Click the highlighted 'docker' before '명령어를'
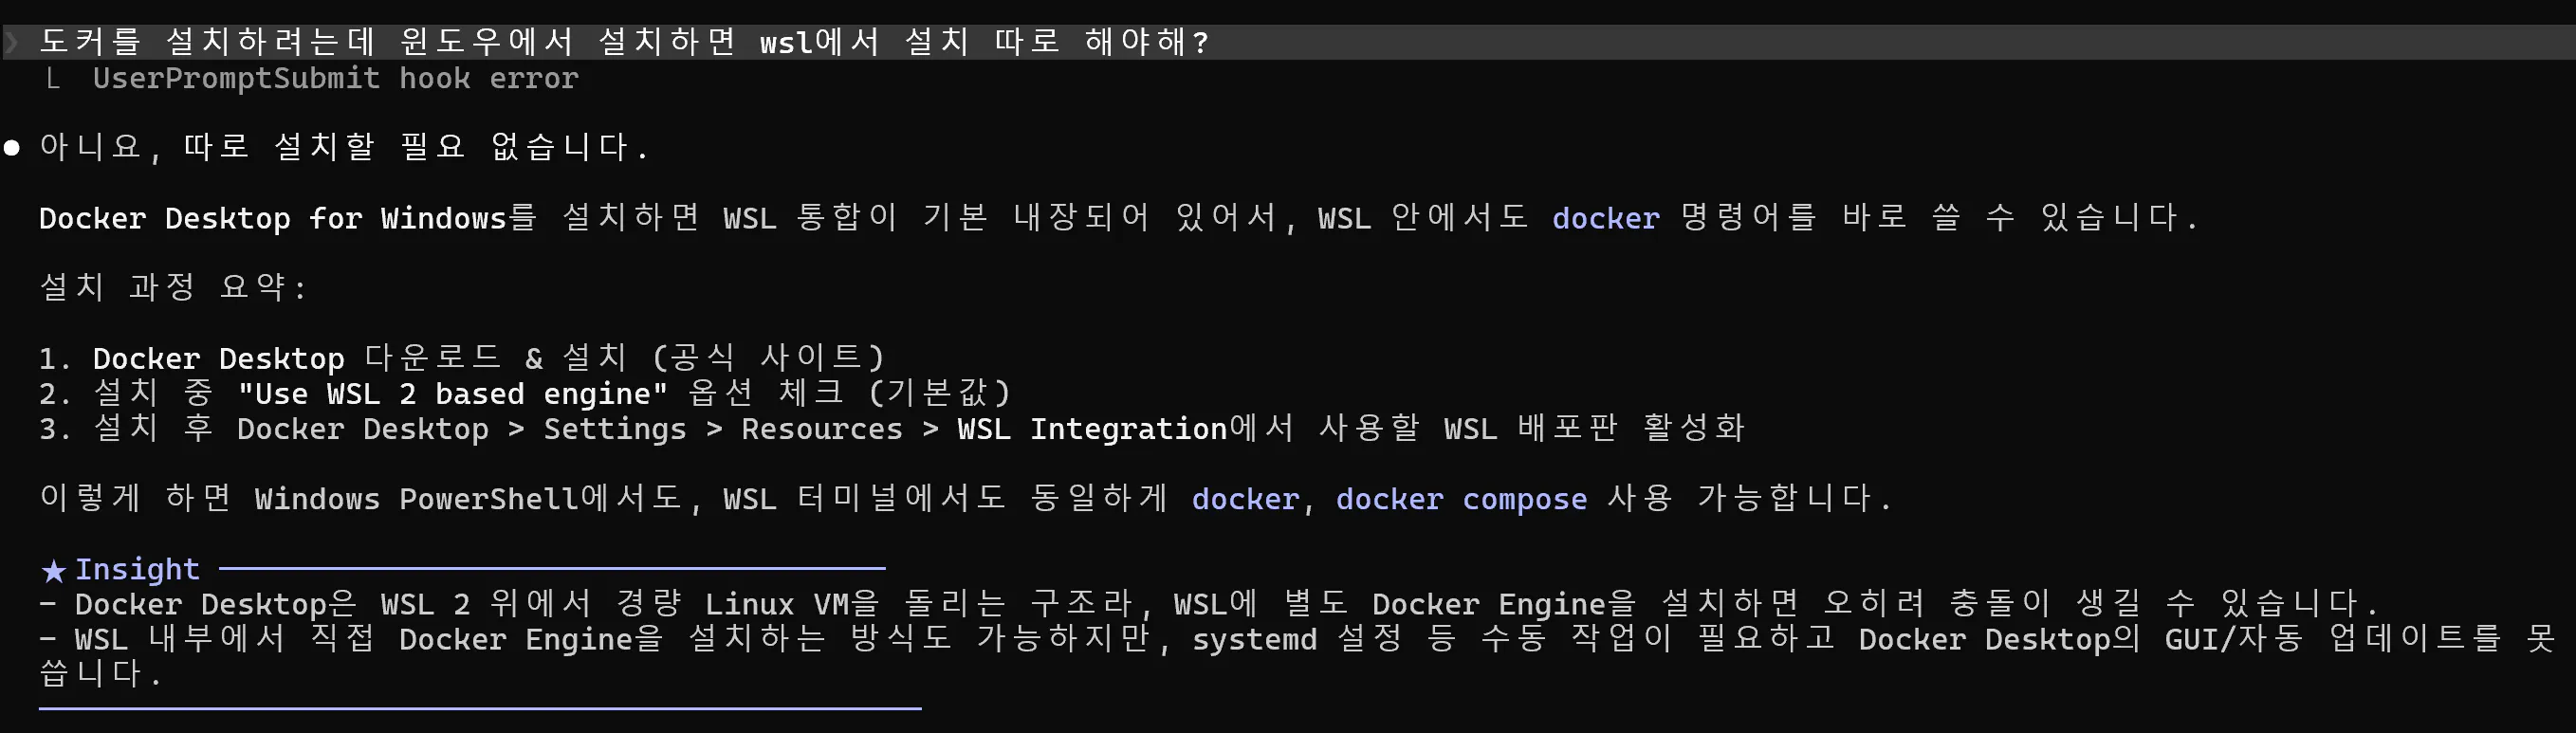 1605,218
